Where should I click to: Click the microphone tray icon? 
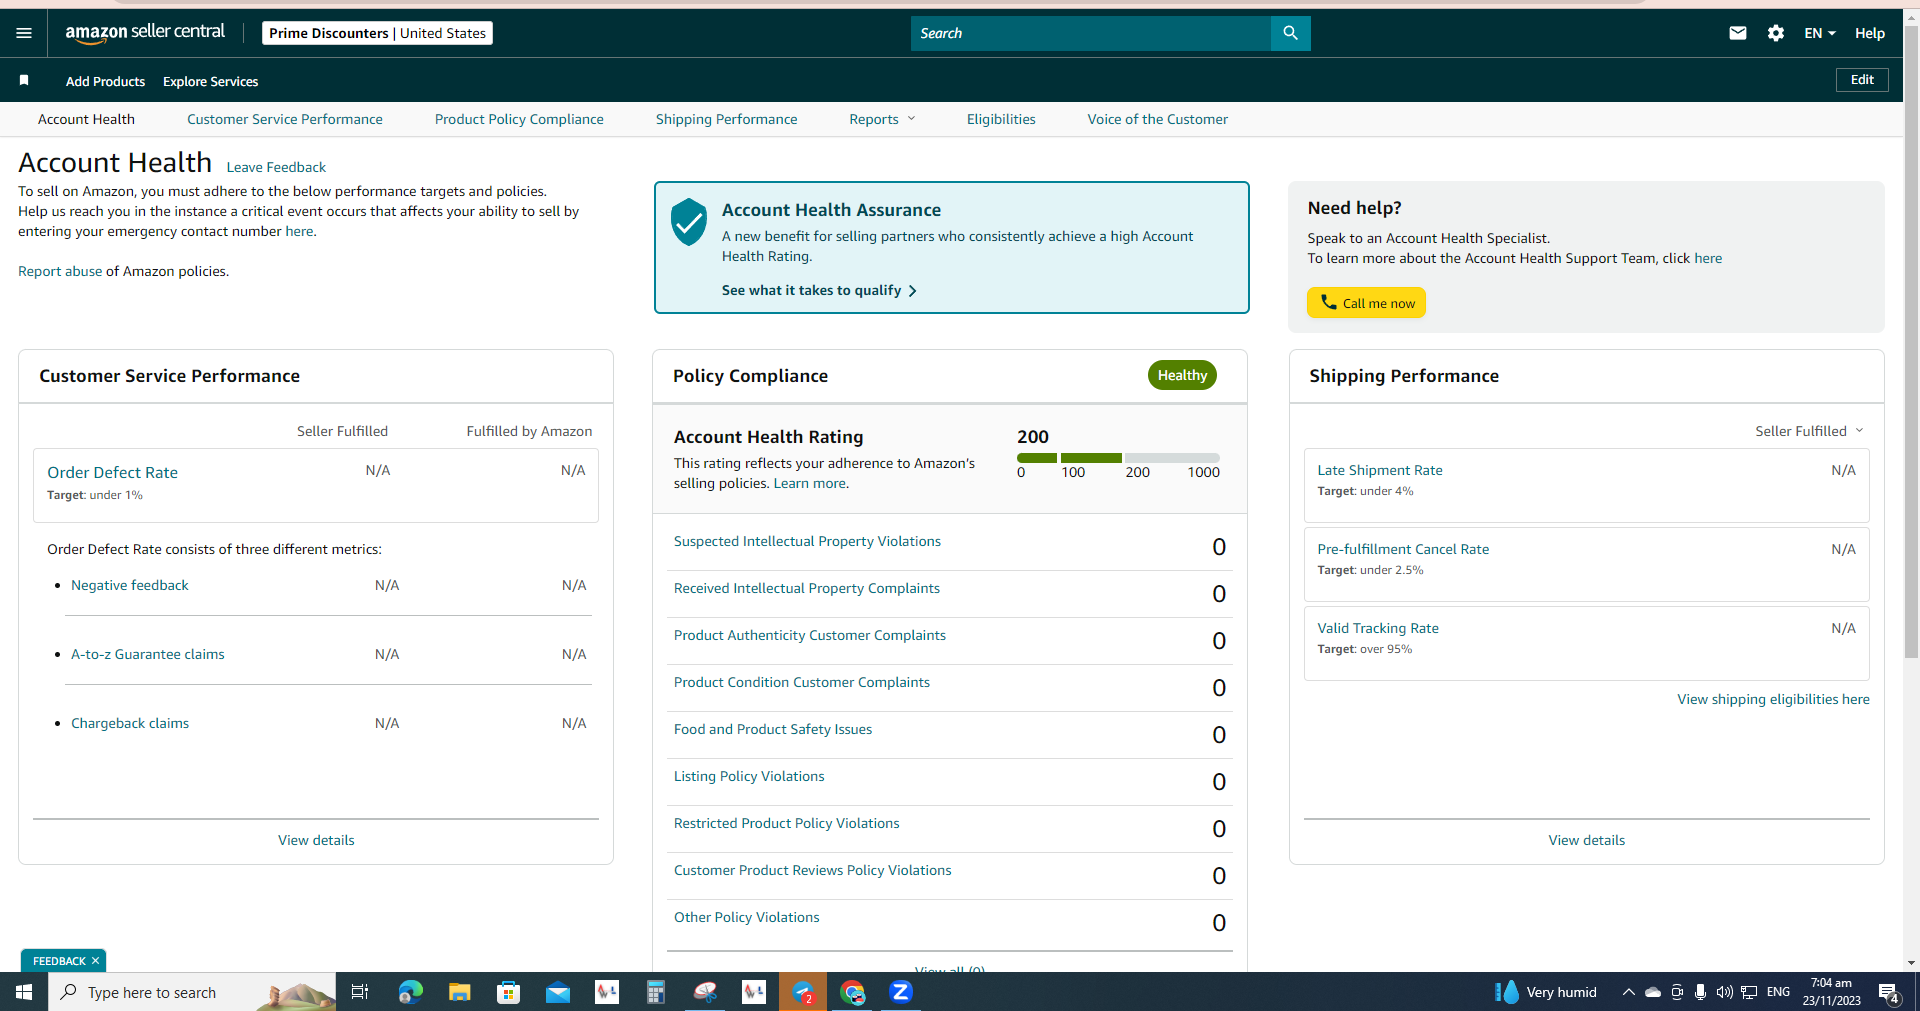(x=1700, y=992)
